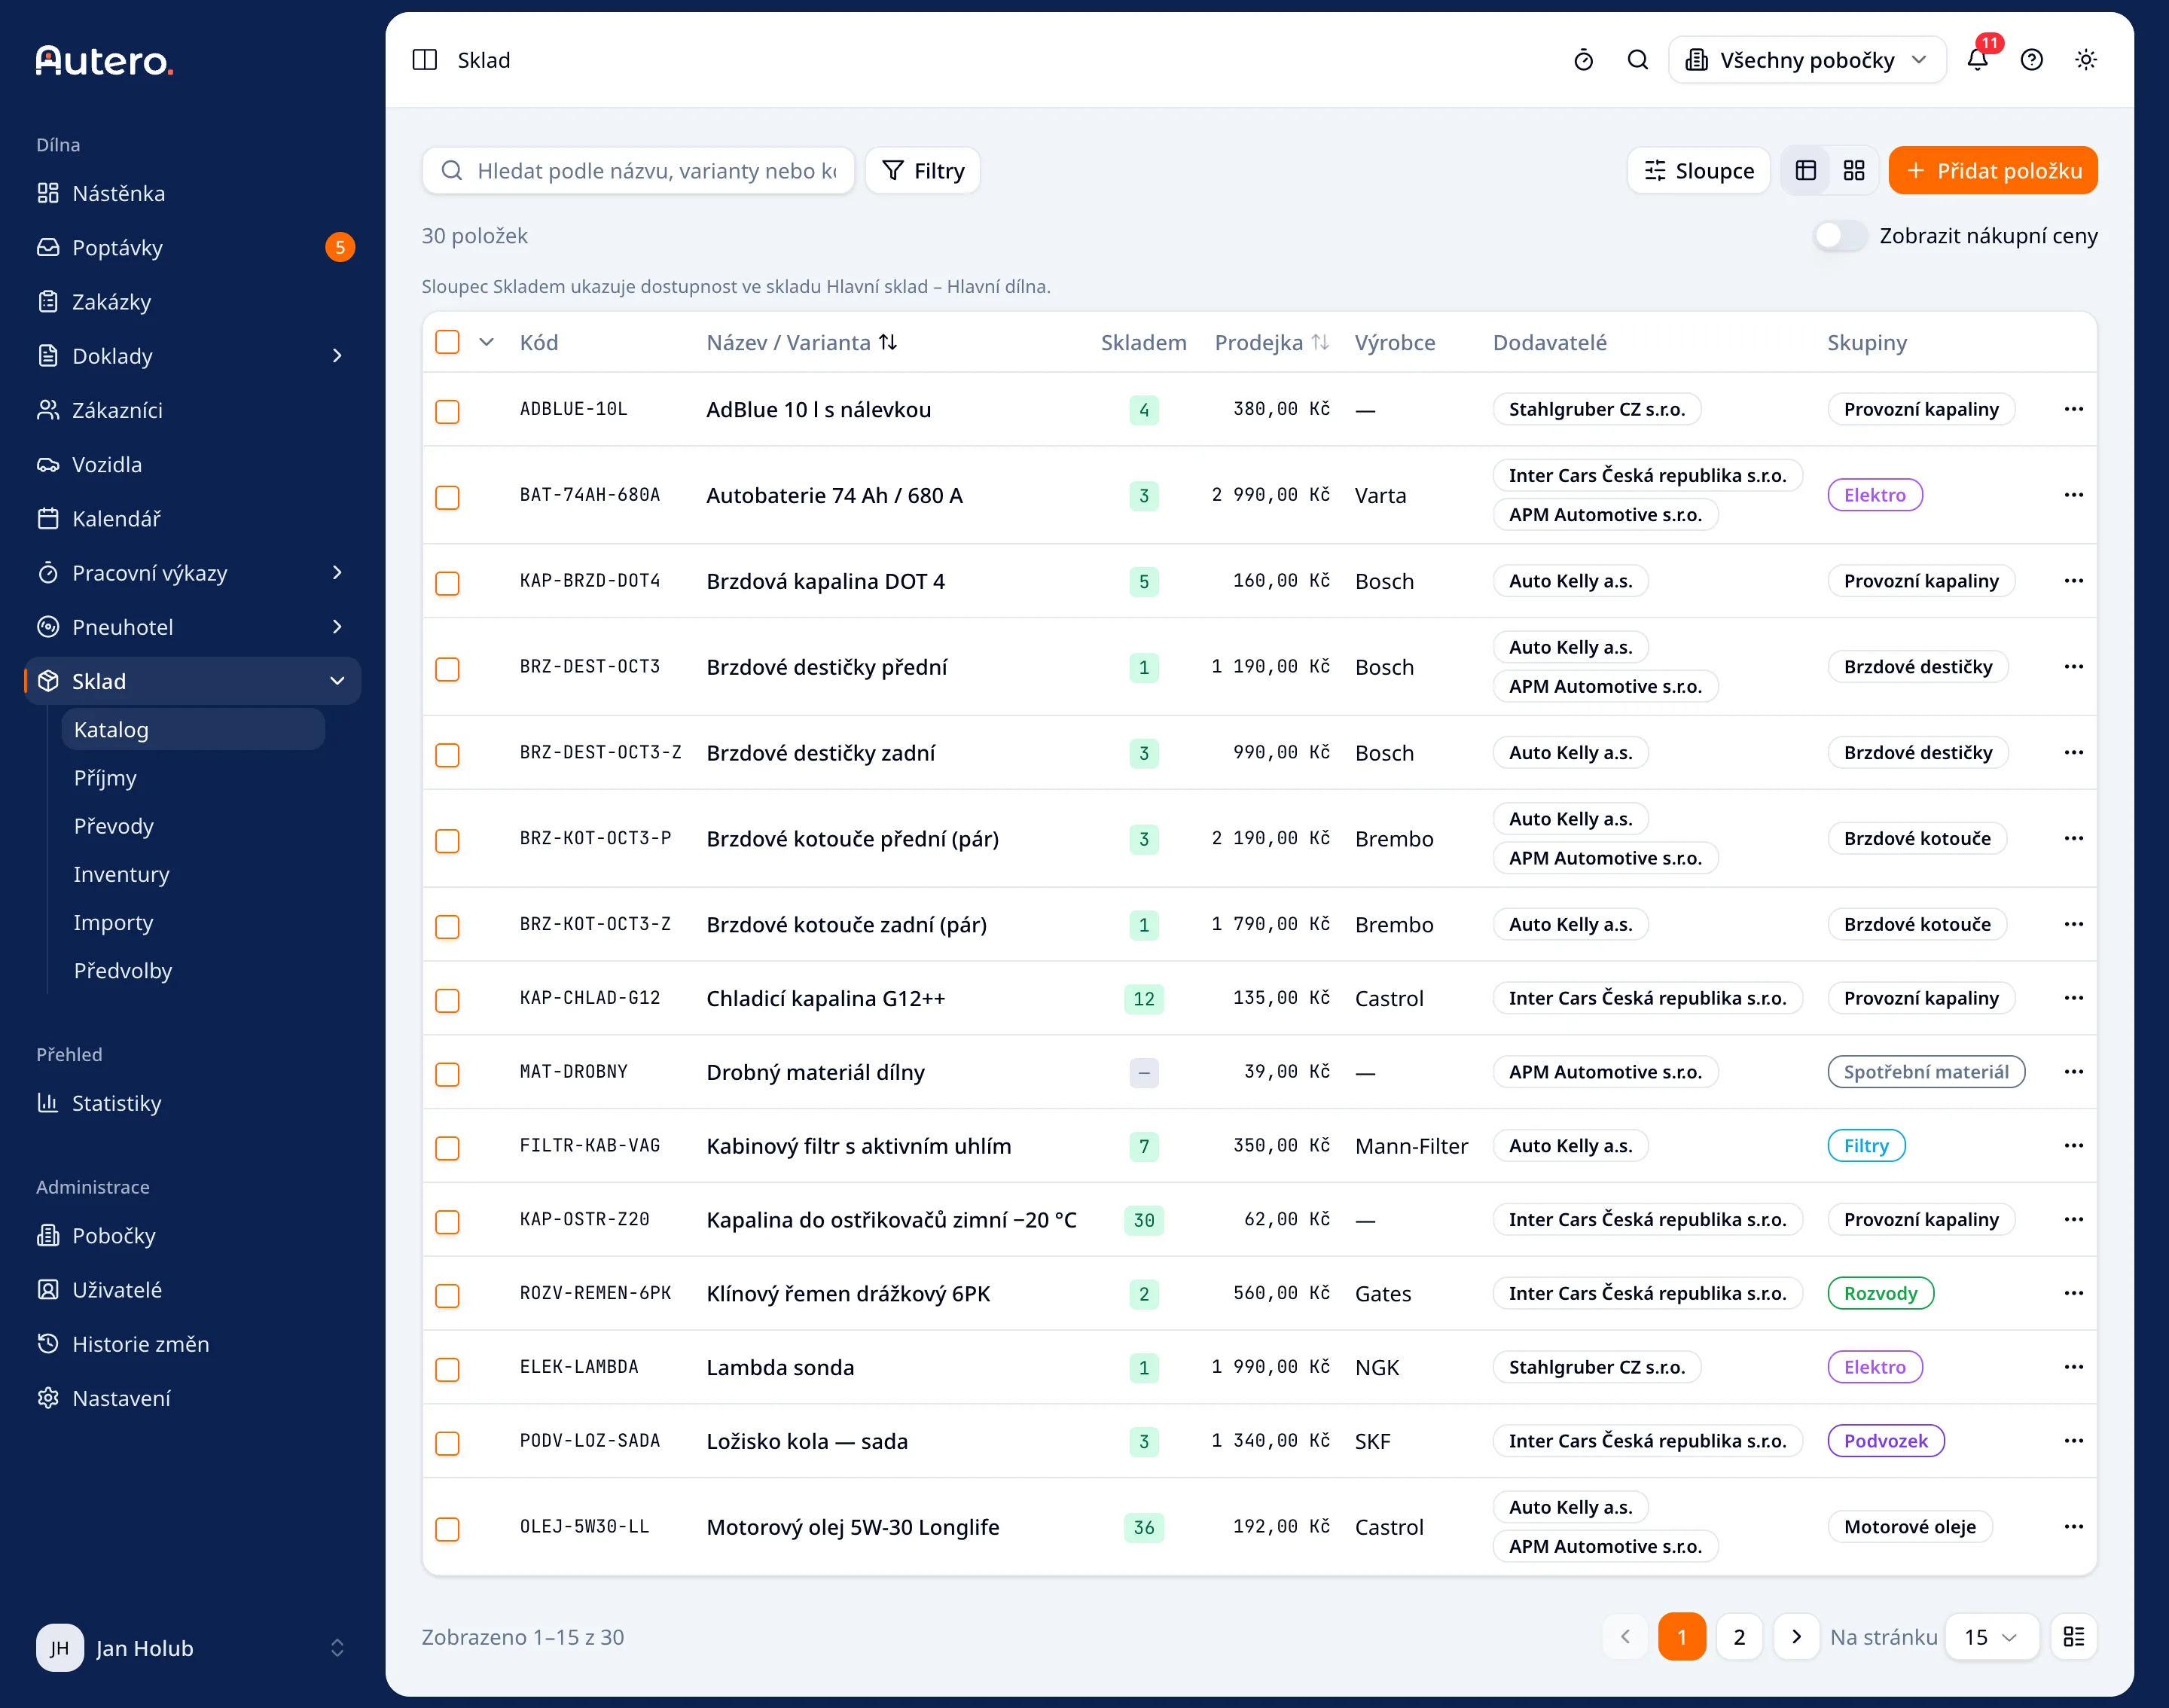Select checkbox for BAT-74AH-680A row
Image resolution: width=2169 pixels, height=1708 pixels.
pos(447,497)
